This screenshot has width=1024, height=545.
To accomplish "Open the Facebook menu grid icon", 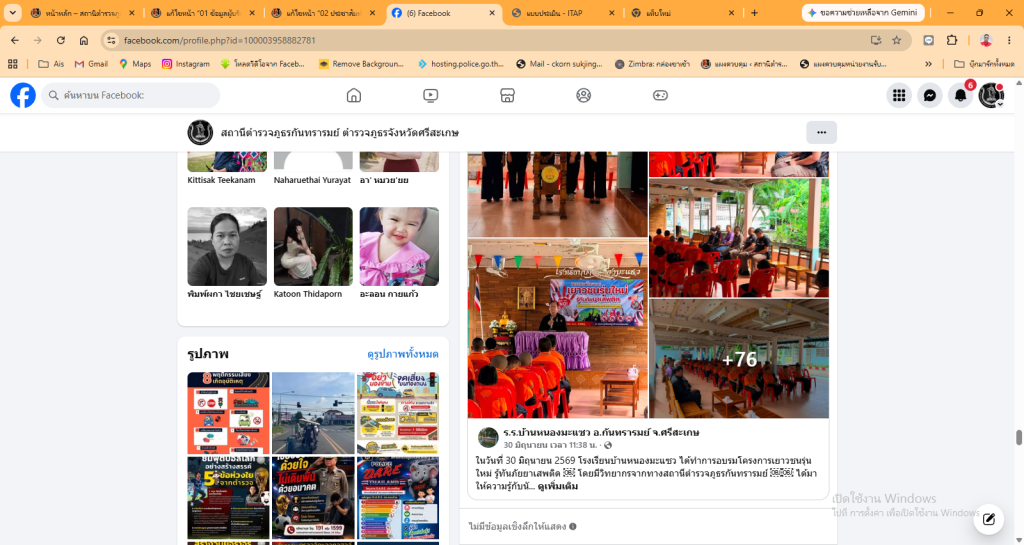I will (x=899, y=95).
